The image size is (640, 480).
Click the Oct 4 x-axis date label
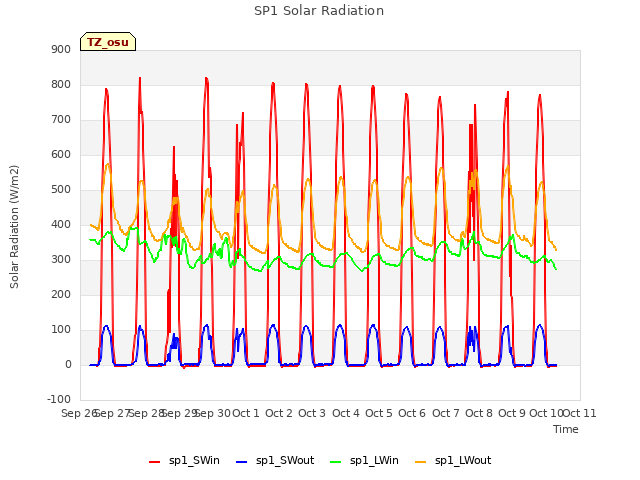(x=346, y=413)
